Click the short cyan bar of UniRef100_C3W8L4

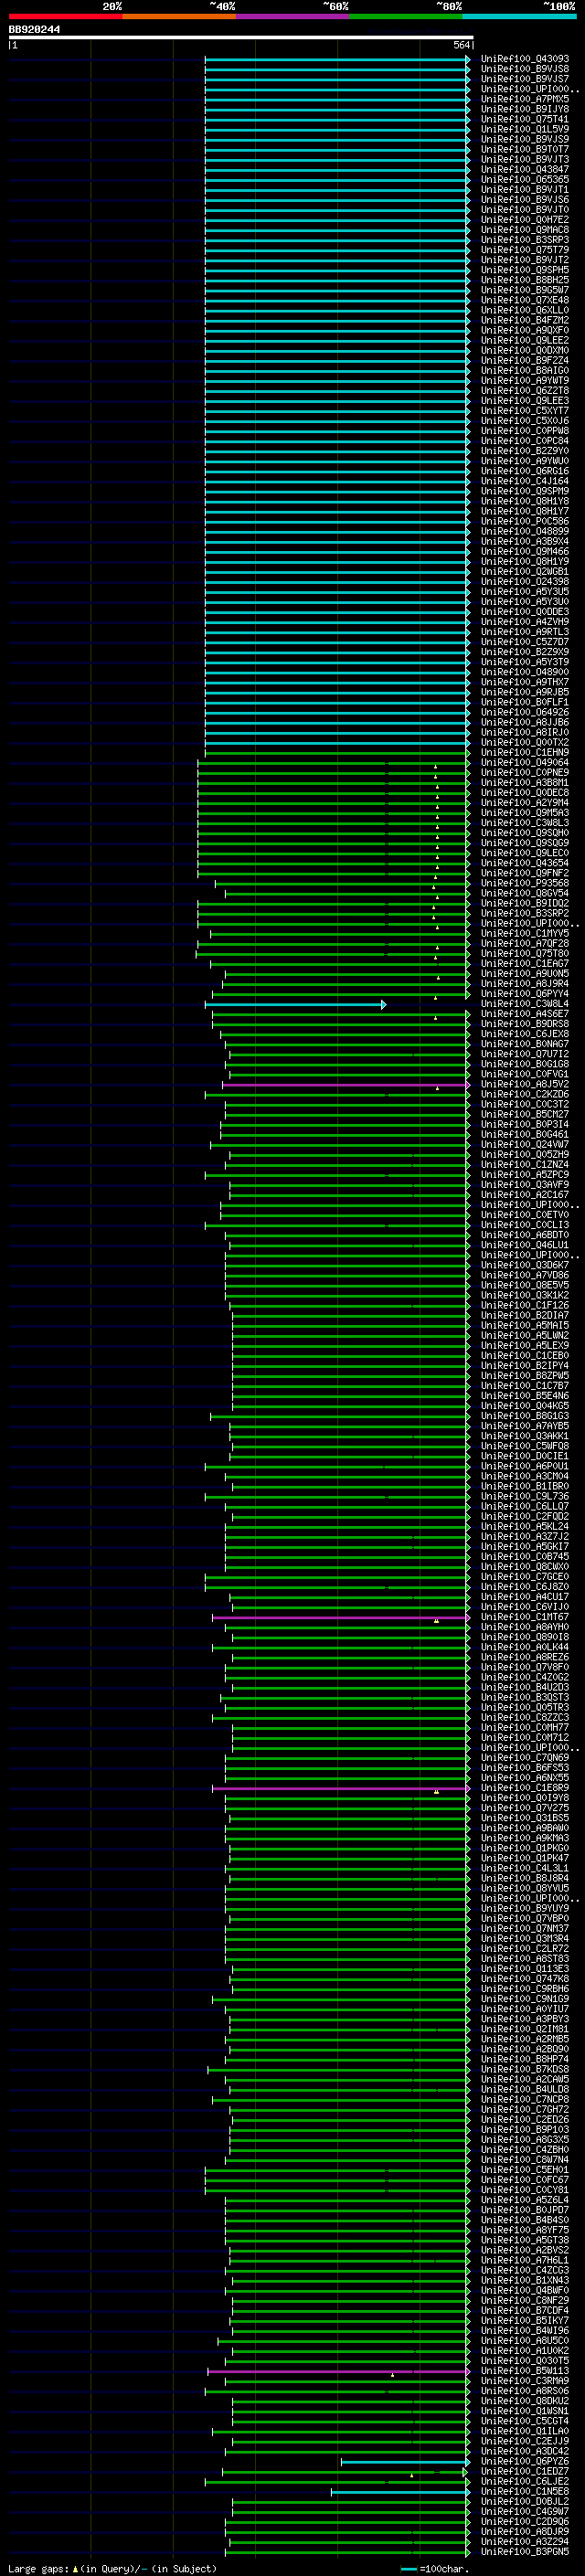(295, 1004)
